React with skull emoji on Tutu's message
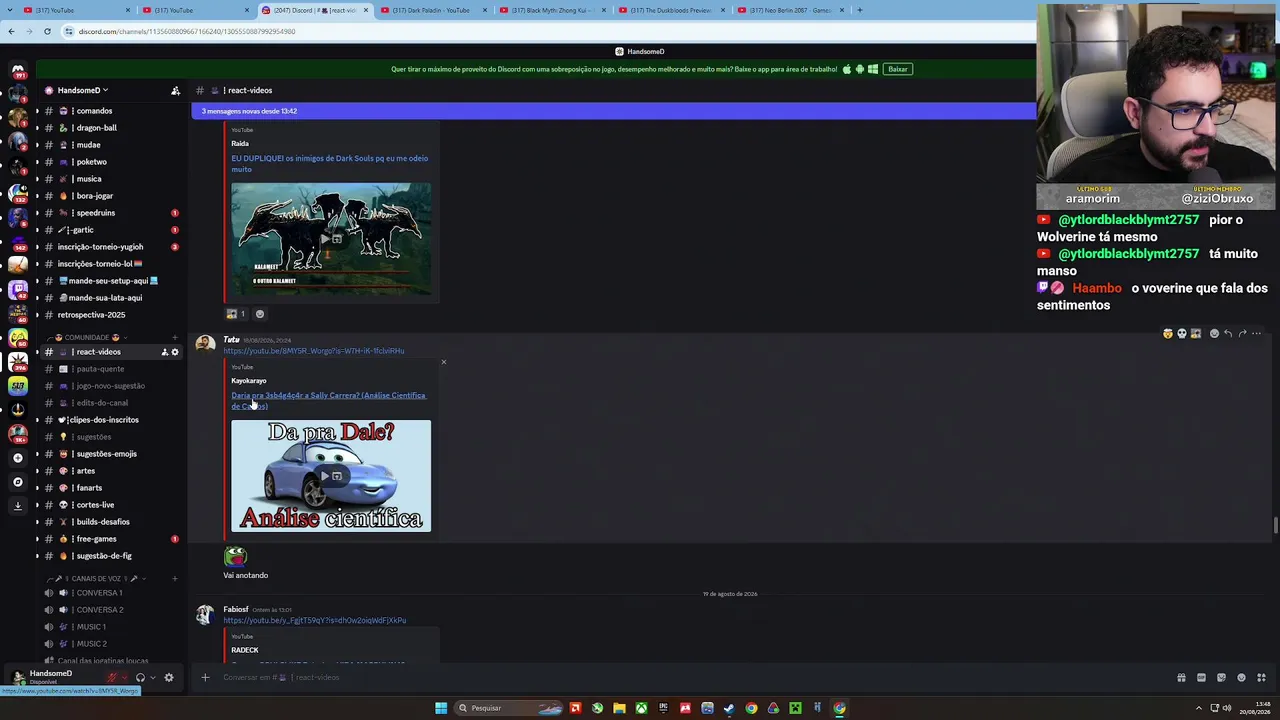The height and width of the screenshot is (720, 1280). click(x=1182, y=334)
